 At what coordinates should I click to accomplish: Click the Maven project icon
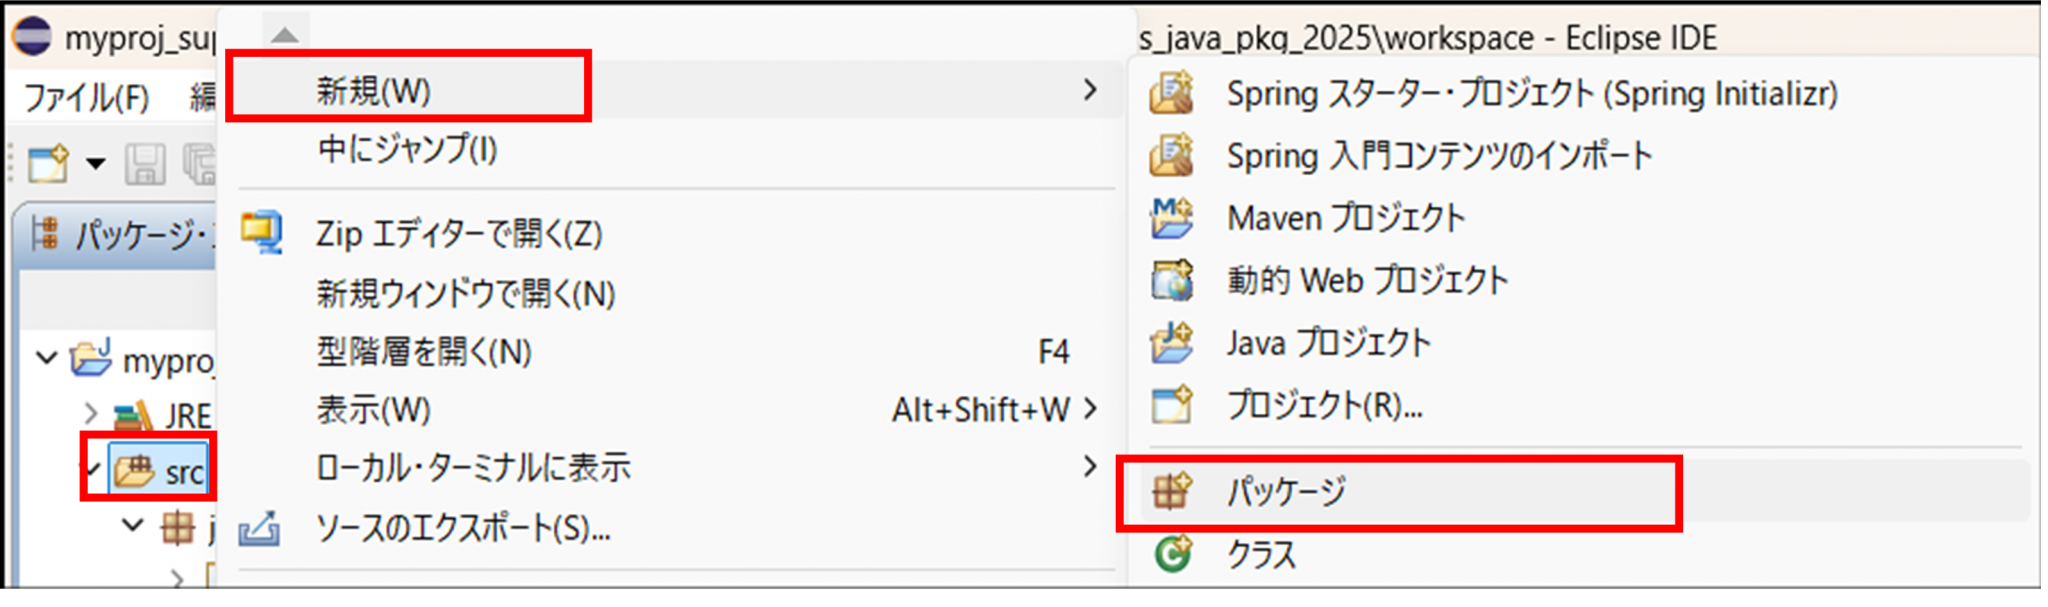tap(1171, 217)
